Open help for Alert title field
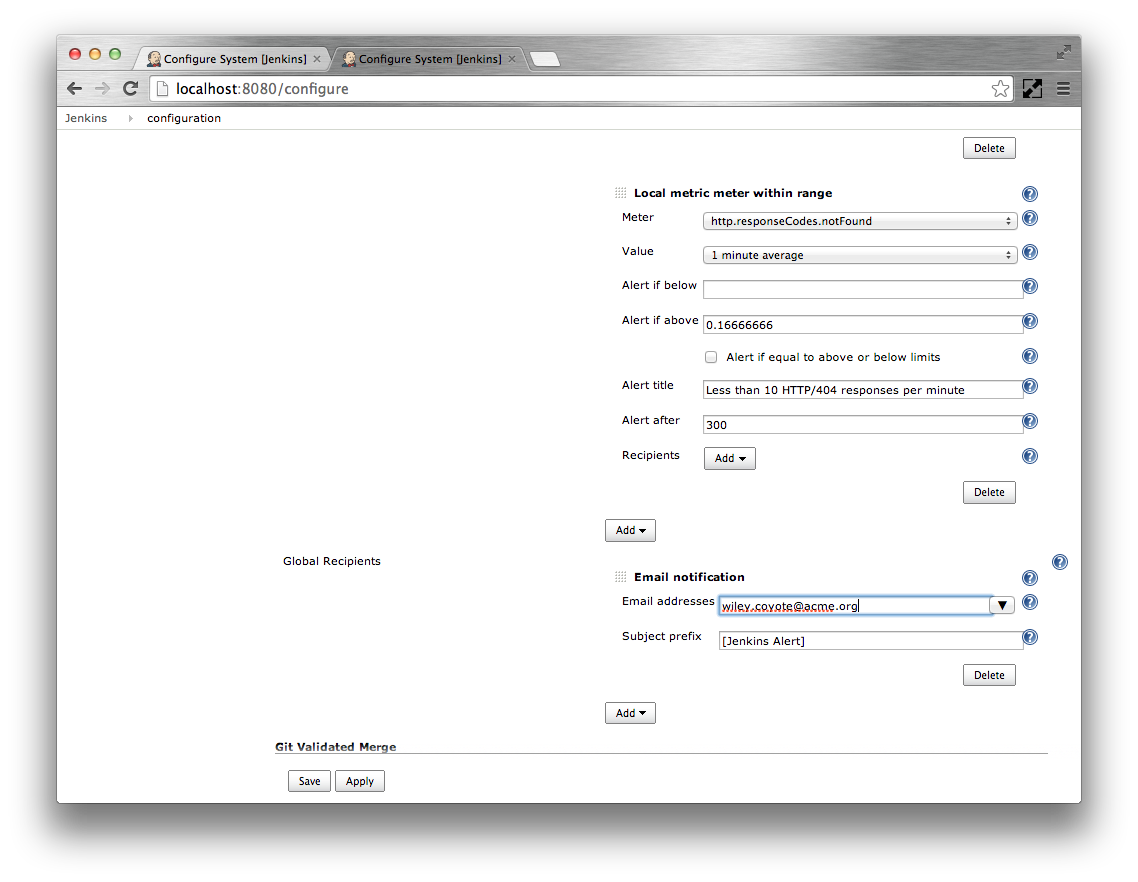 [x=1029, y=386]
